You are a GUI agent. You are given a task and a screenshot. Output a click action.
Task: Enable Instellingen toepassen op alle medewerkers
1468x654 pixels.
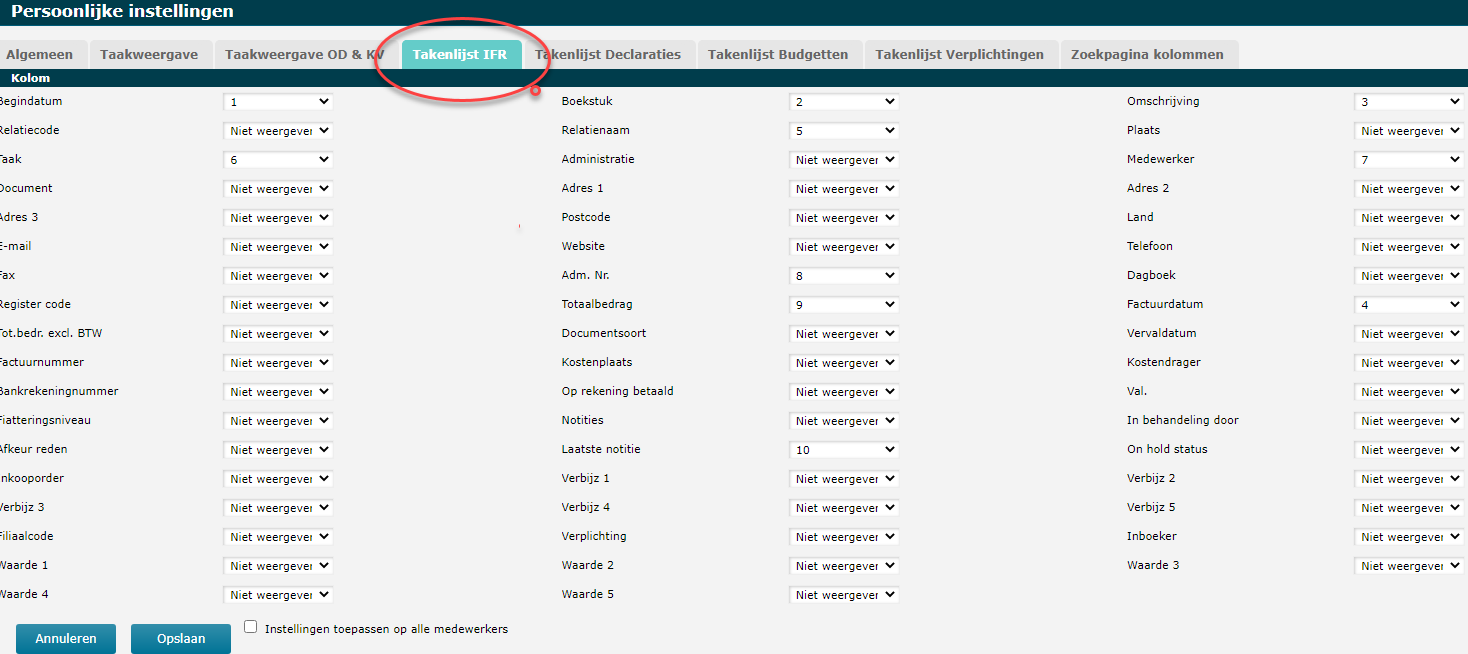pos(251,627)
